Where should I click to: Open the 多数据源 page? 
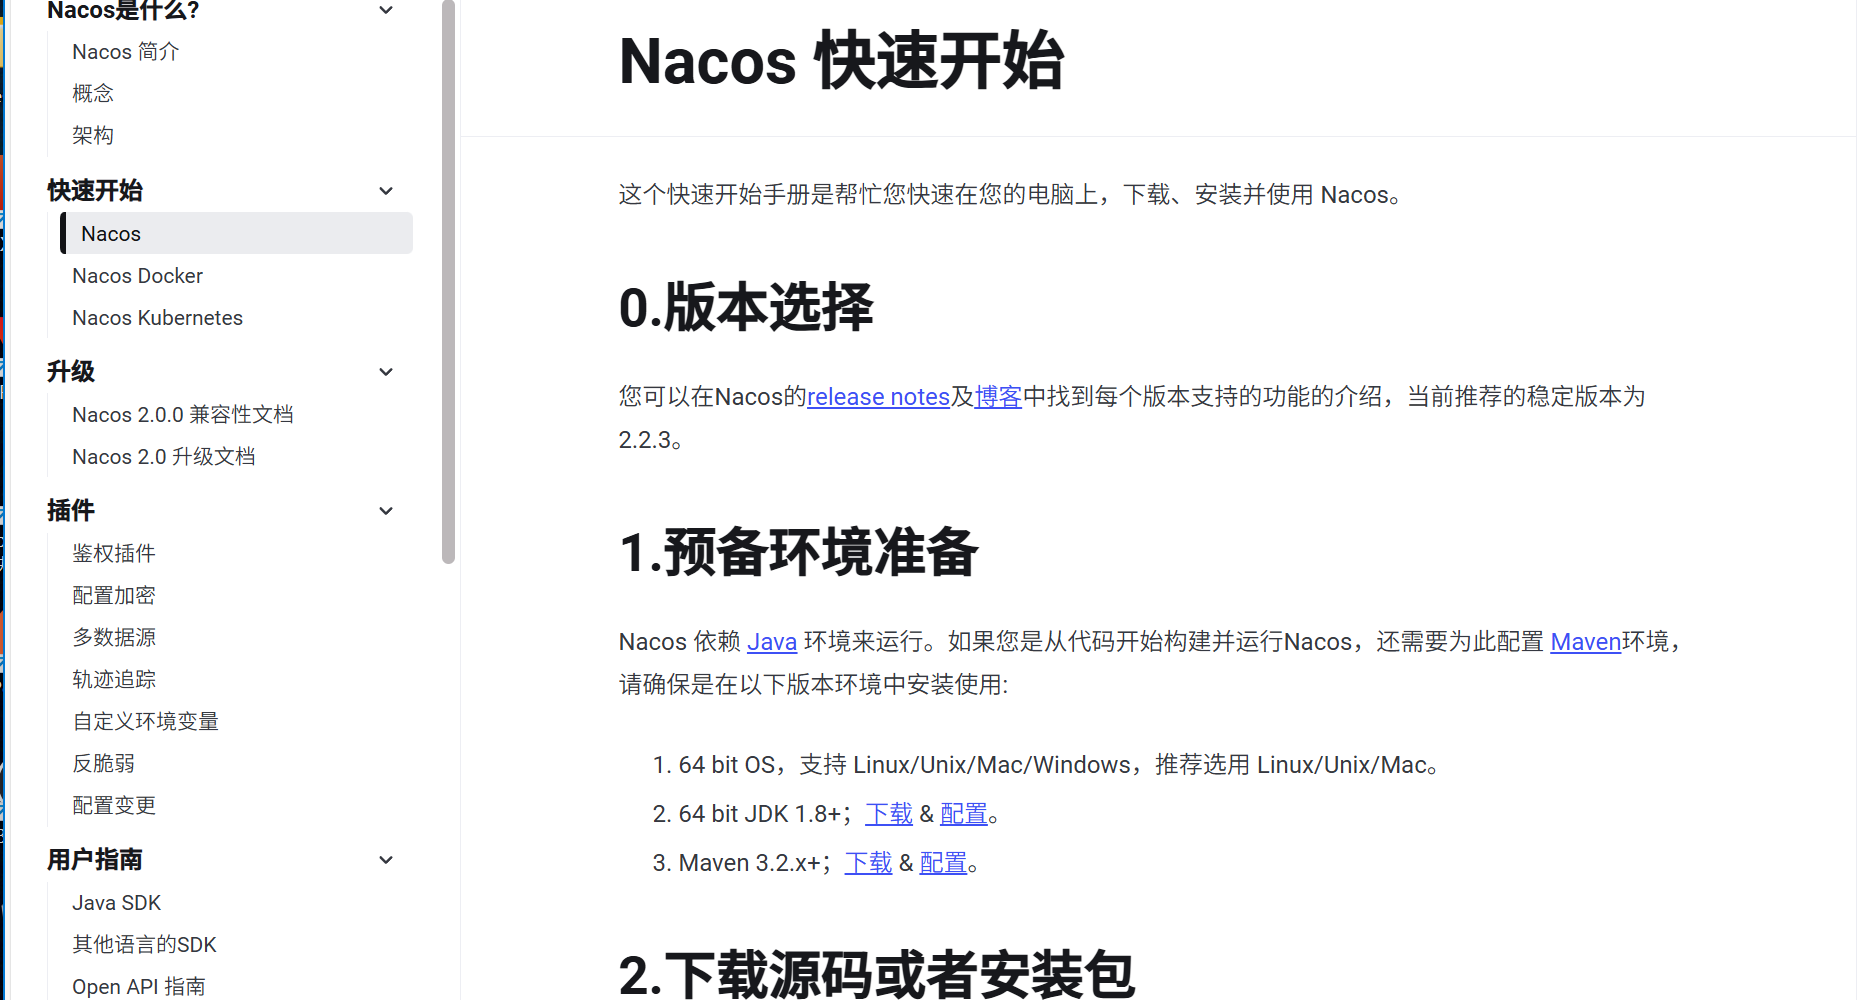114,638
